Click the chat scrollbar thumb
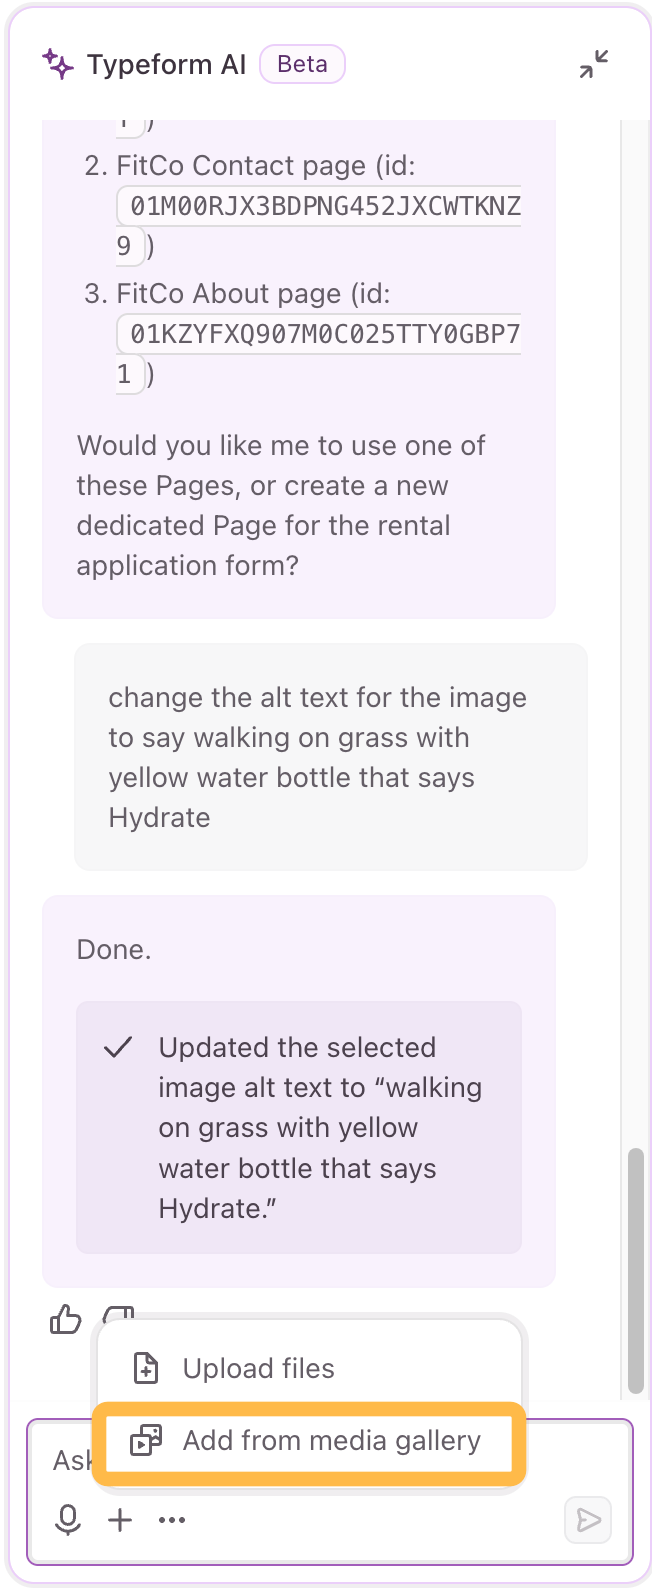 636,1270
